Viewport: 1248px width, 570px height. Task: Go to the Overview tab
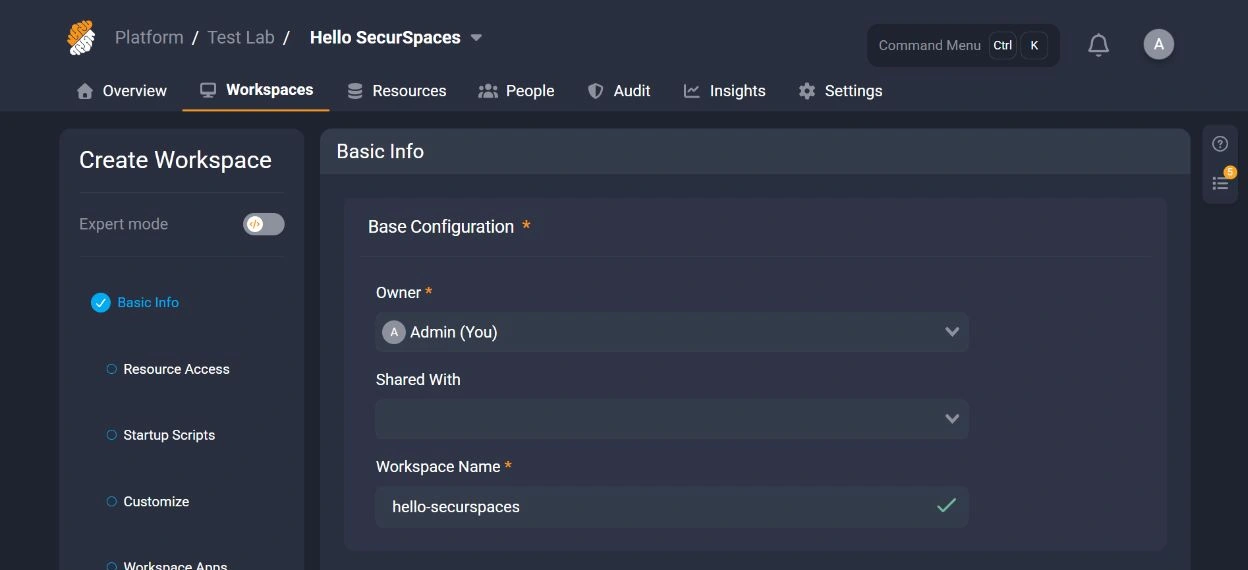(x=122, y=91)
